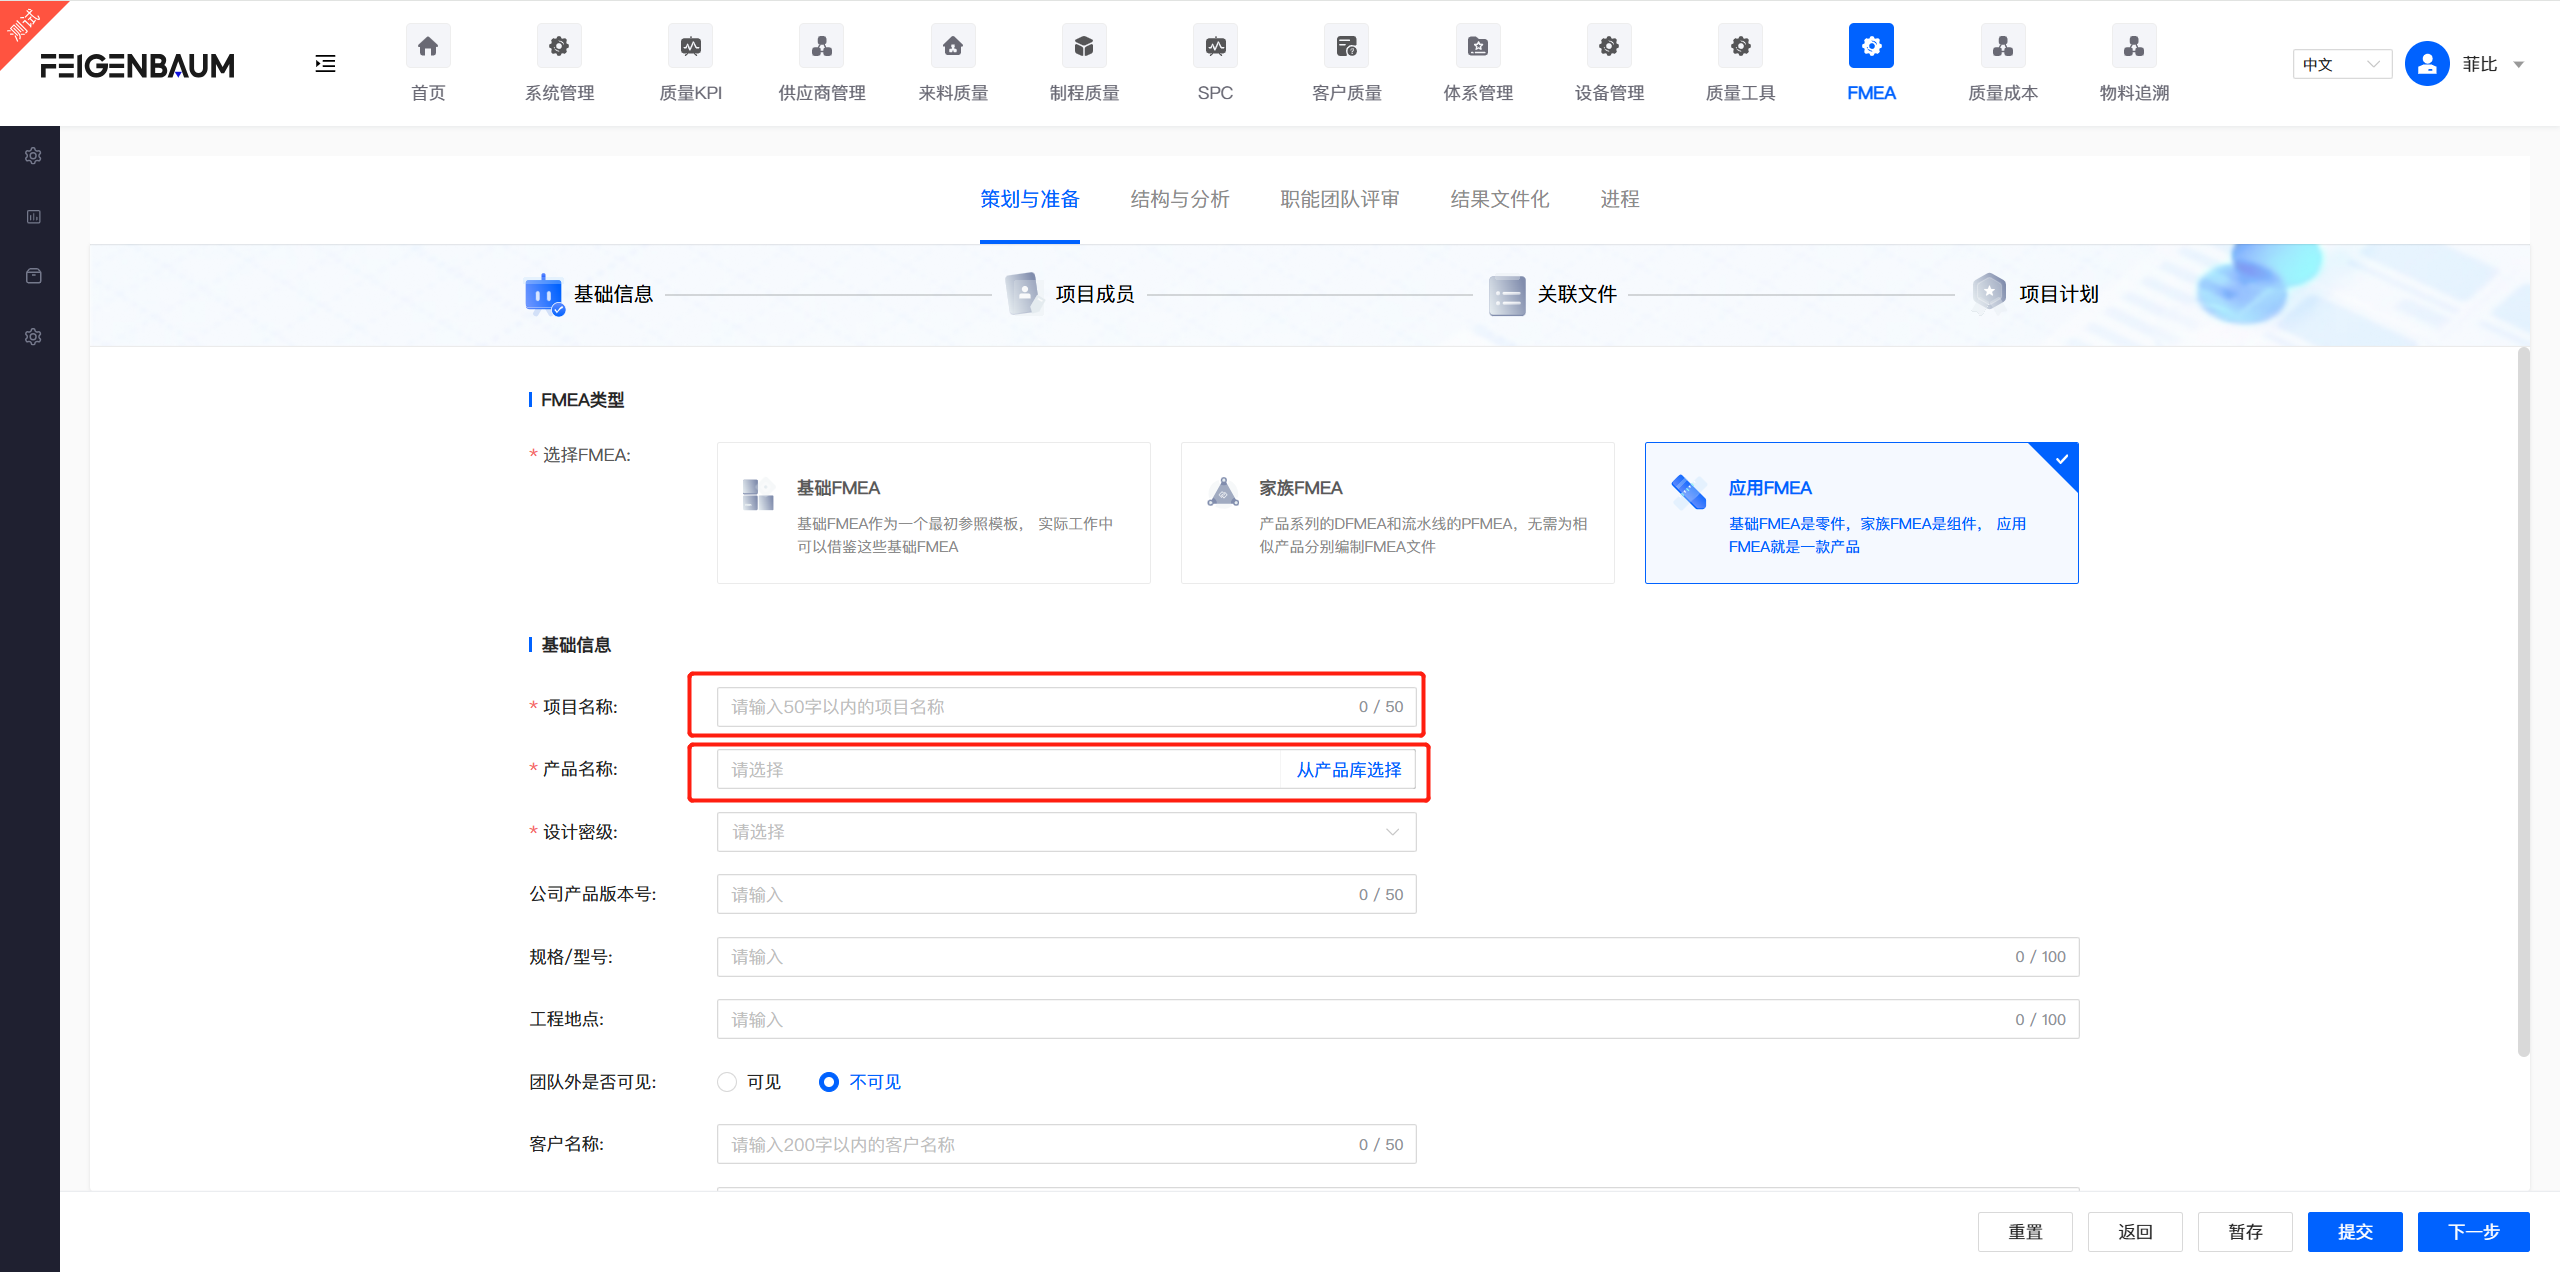
Task: Expand the 设计密级 dropdown
Action: click(x=1065, y=832)
